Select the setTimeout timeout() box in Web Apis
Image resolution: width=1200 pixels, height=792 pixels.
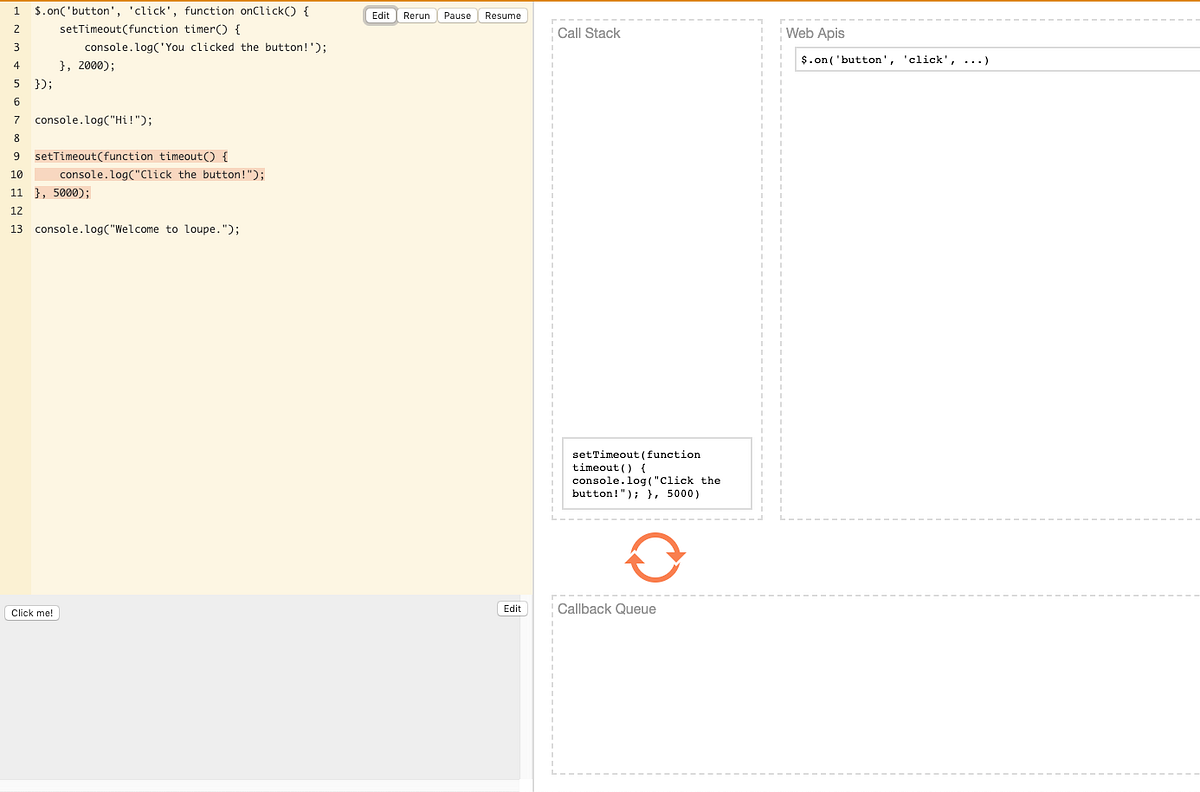657,473
